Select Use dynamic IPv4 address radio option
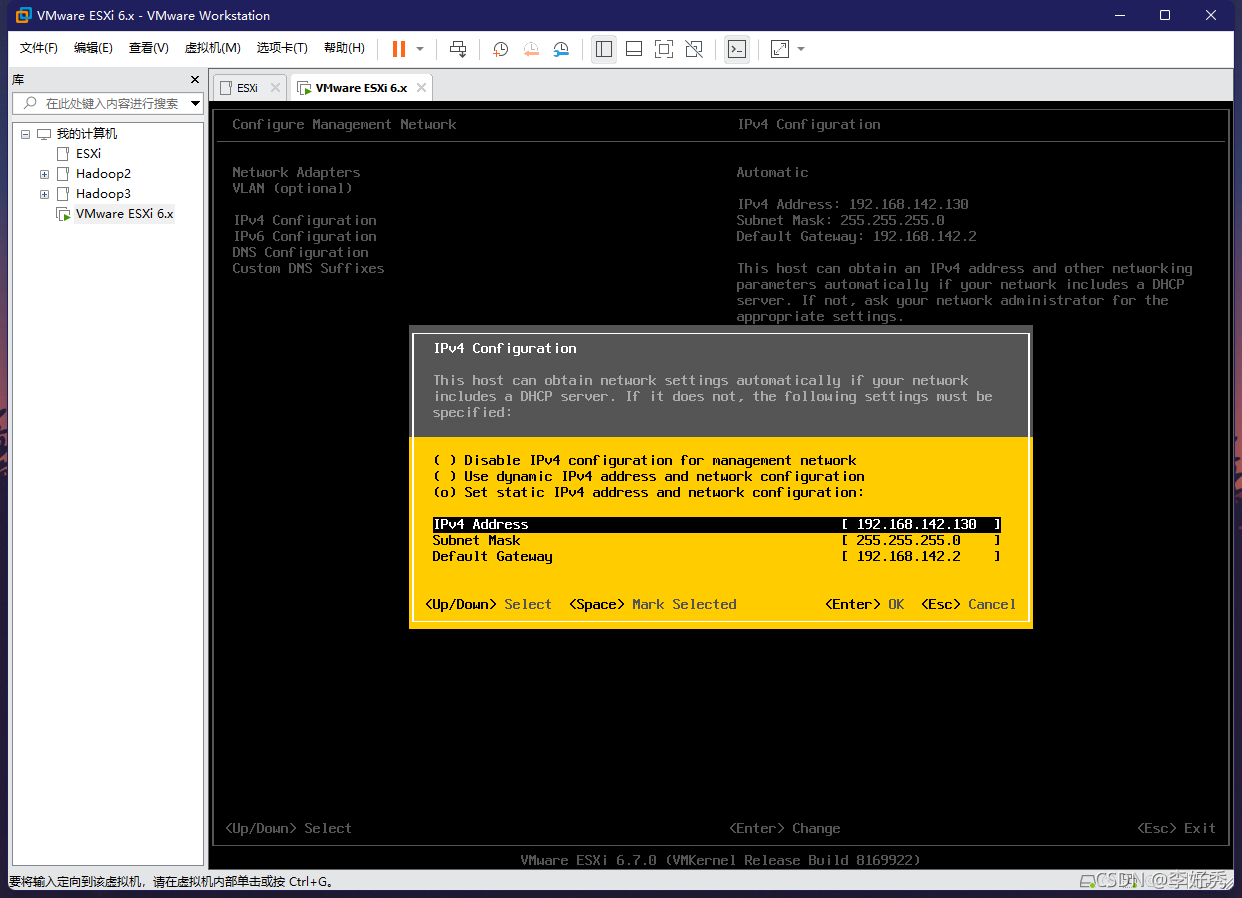This screenshot has height=898, width=1242. click(x=648, y=476)
